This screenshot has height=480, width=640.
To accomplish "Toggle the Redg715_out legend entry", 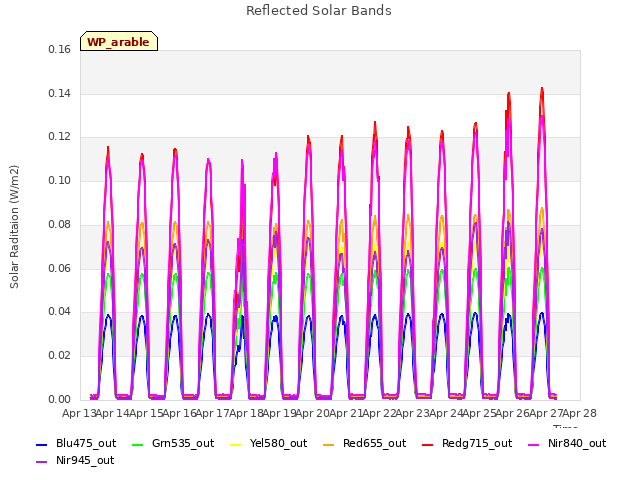I will tap(467, 443).
